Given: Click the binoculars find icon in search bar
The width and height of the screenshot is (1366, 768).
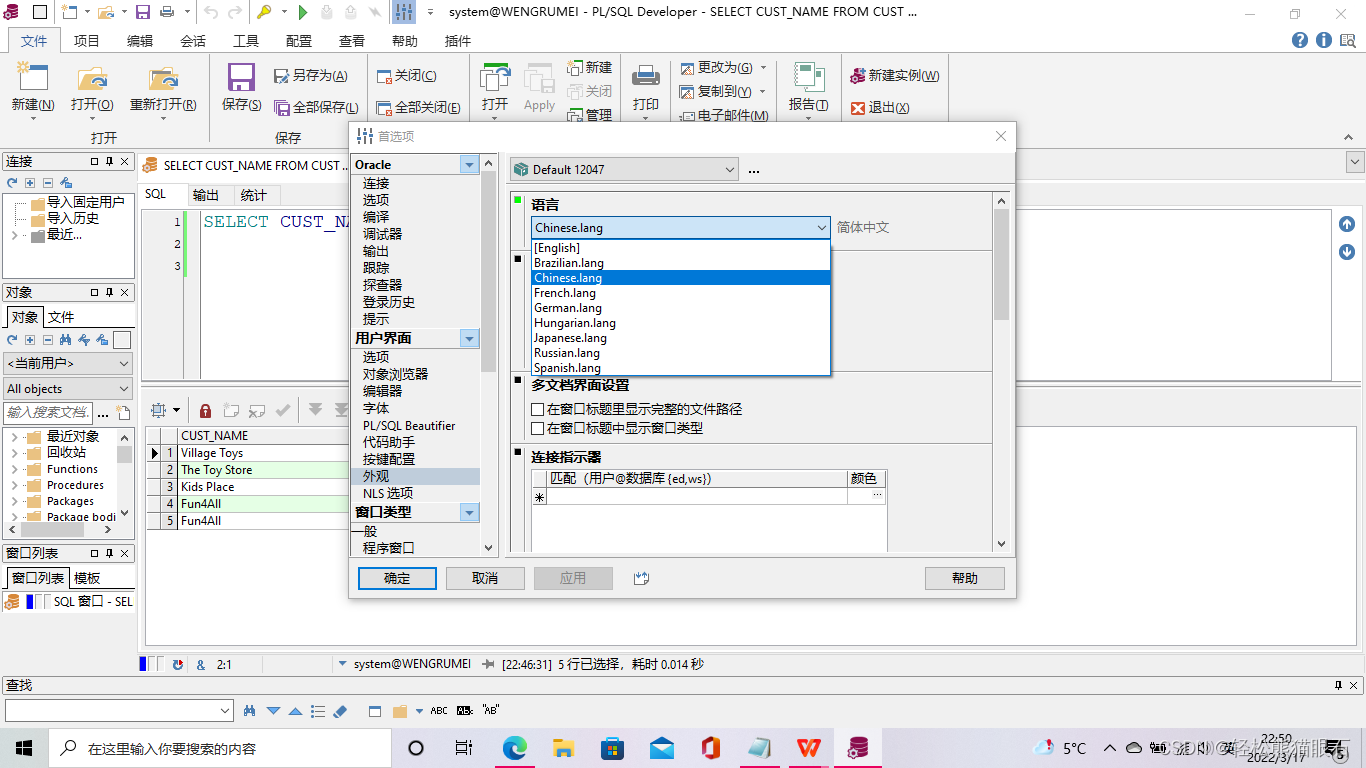Looking at the screenshot, I should pyautogui.click(x=248, y=710).
